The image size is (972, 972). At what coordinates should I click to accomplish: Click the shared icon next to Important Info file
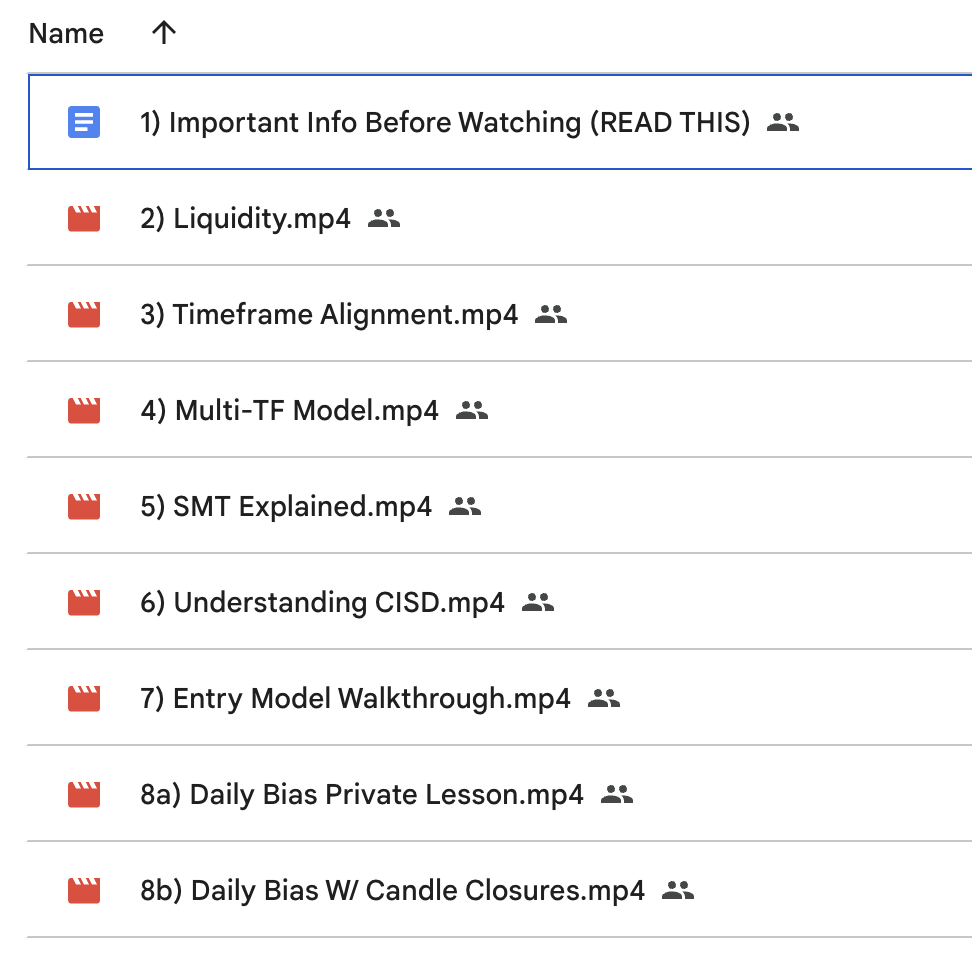click(783, 122)
